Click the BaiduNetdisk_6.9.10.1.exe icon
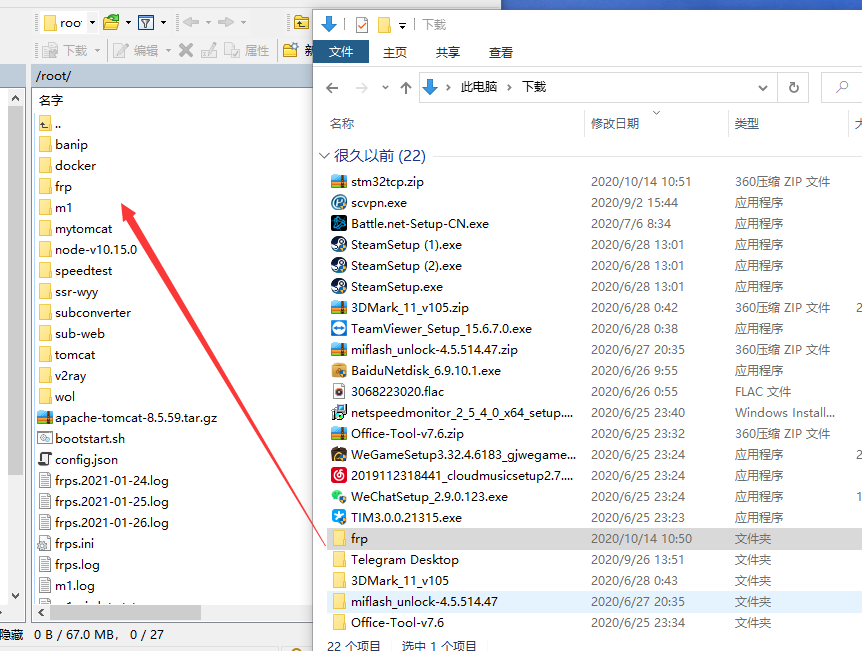862x651 pixels. tap(339, 370)
